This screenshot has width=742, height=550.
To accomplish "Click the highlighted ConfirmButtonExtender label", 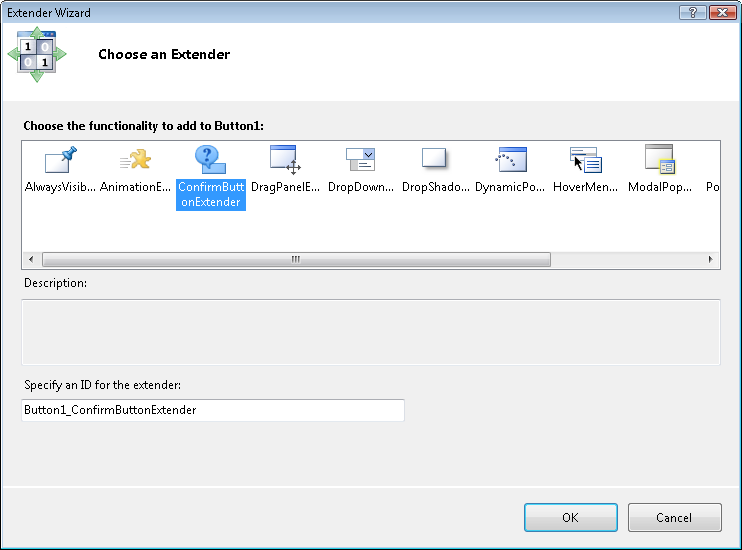I will (211, 195).
